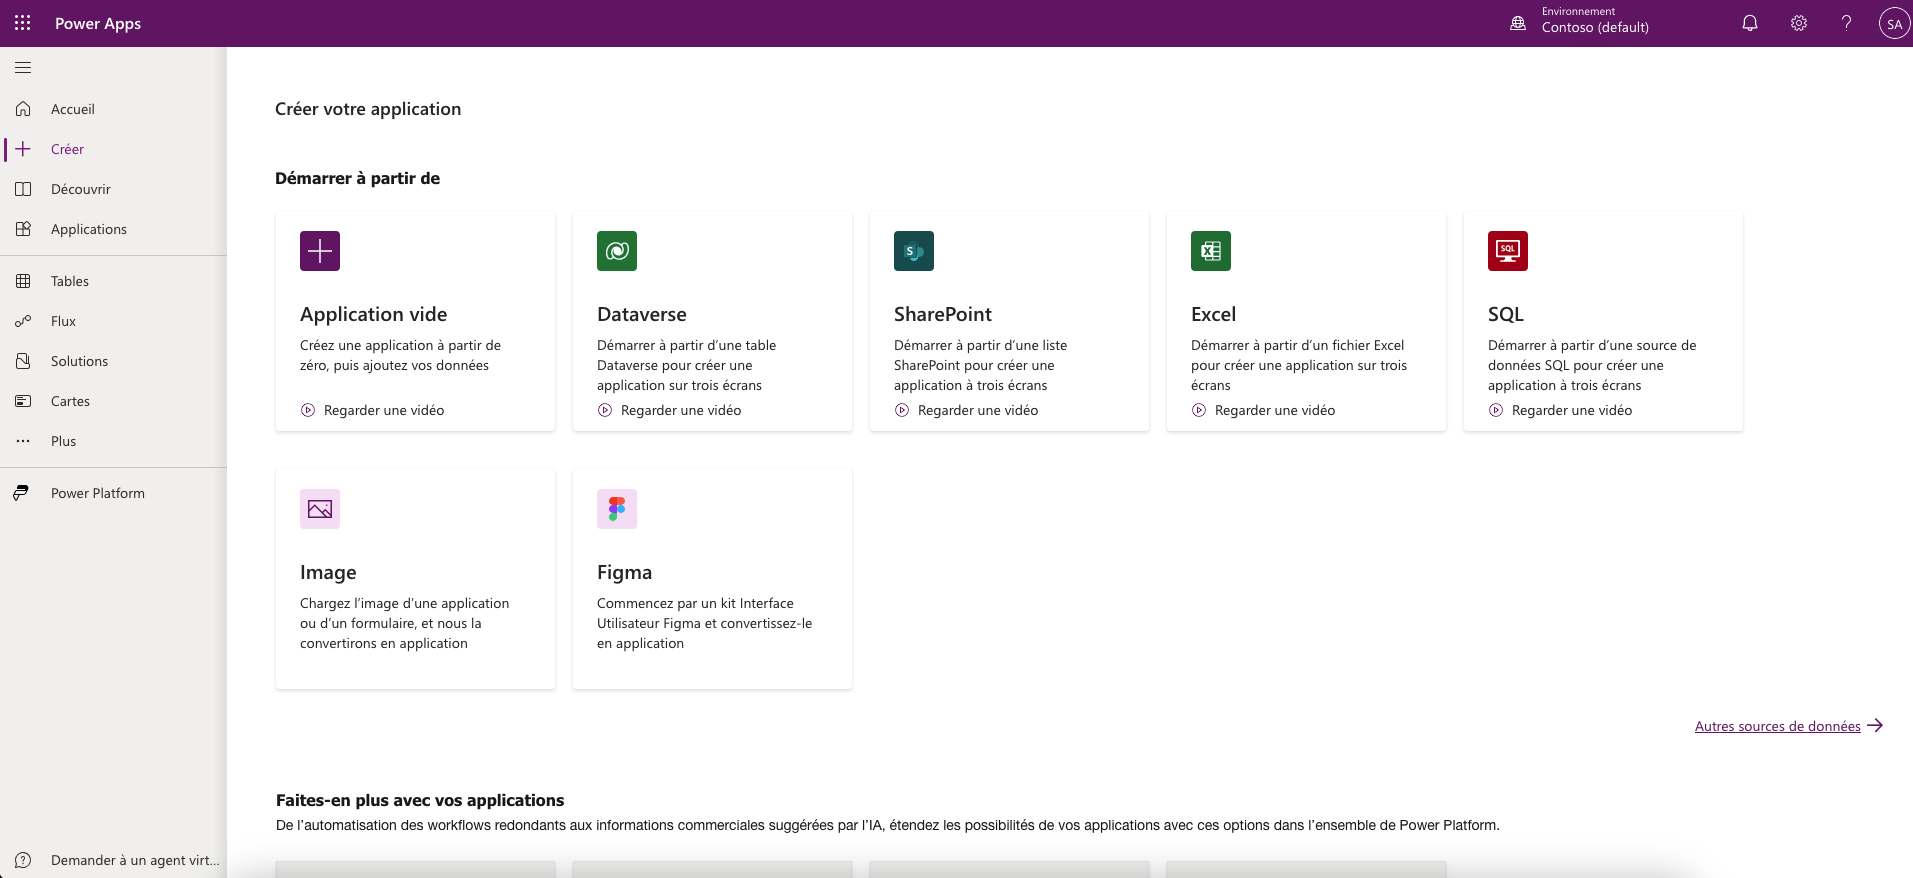1913x878 pixels.
Task: Click the Créer plus icon in sidebar
Action: [23, 149]
